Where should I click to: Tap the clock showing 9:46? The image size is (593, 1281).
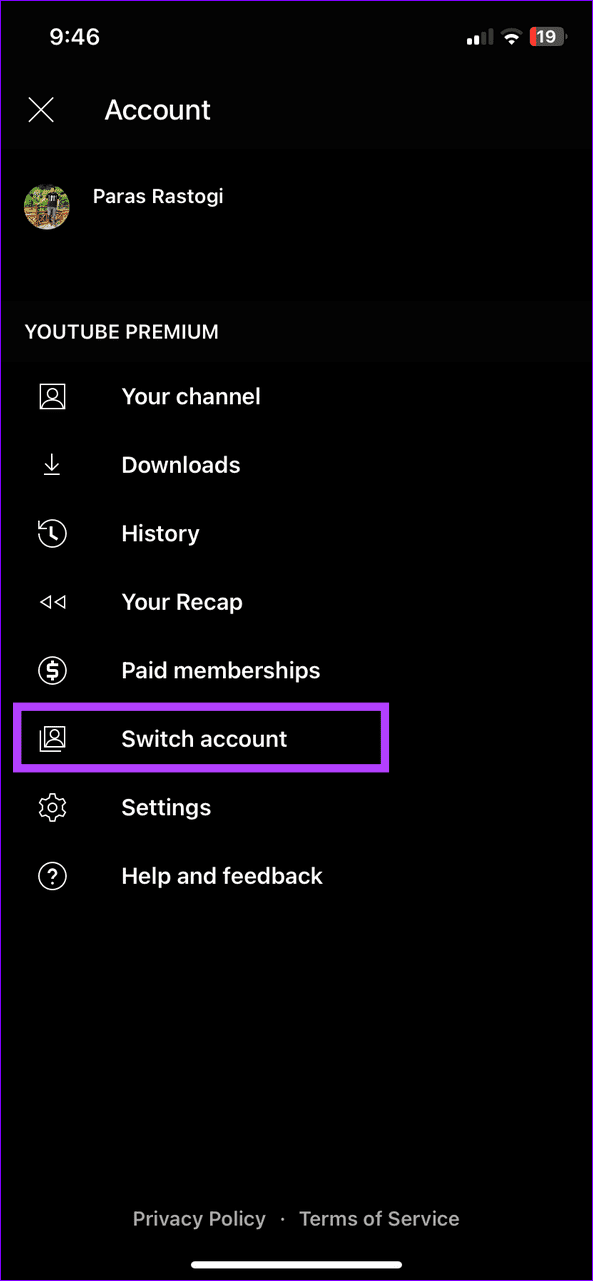click(74, 37)
